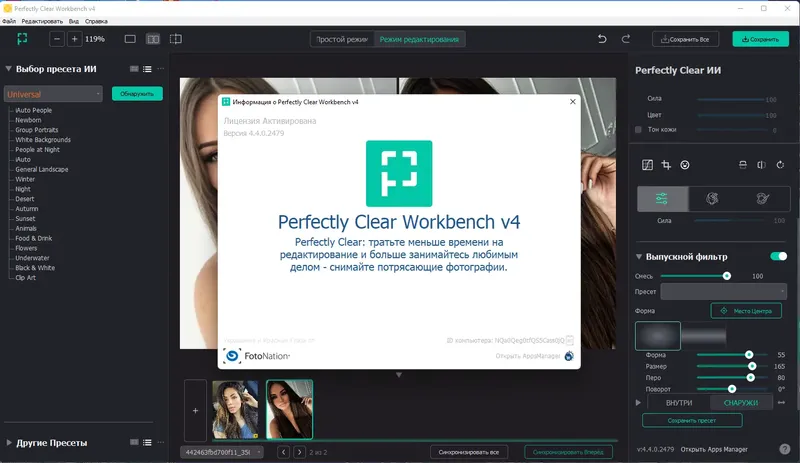Rotate the image clockwise
This screenshot has height=463, width=800.
pyautogui.click(x=780, y=165)
